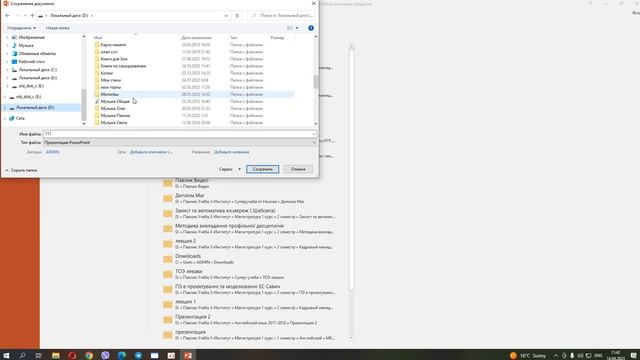Expand Локальный диск (C:) tree node
Screen dimensions: 640x360
(7, 70)
